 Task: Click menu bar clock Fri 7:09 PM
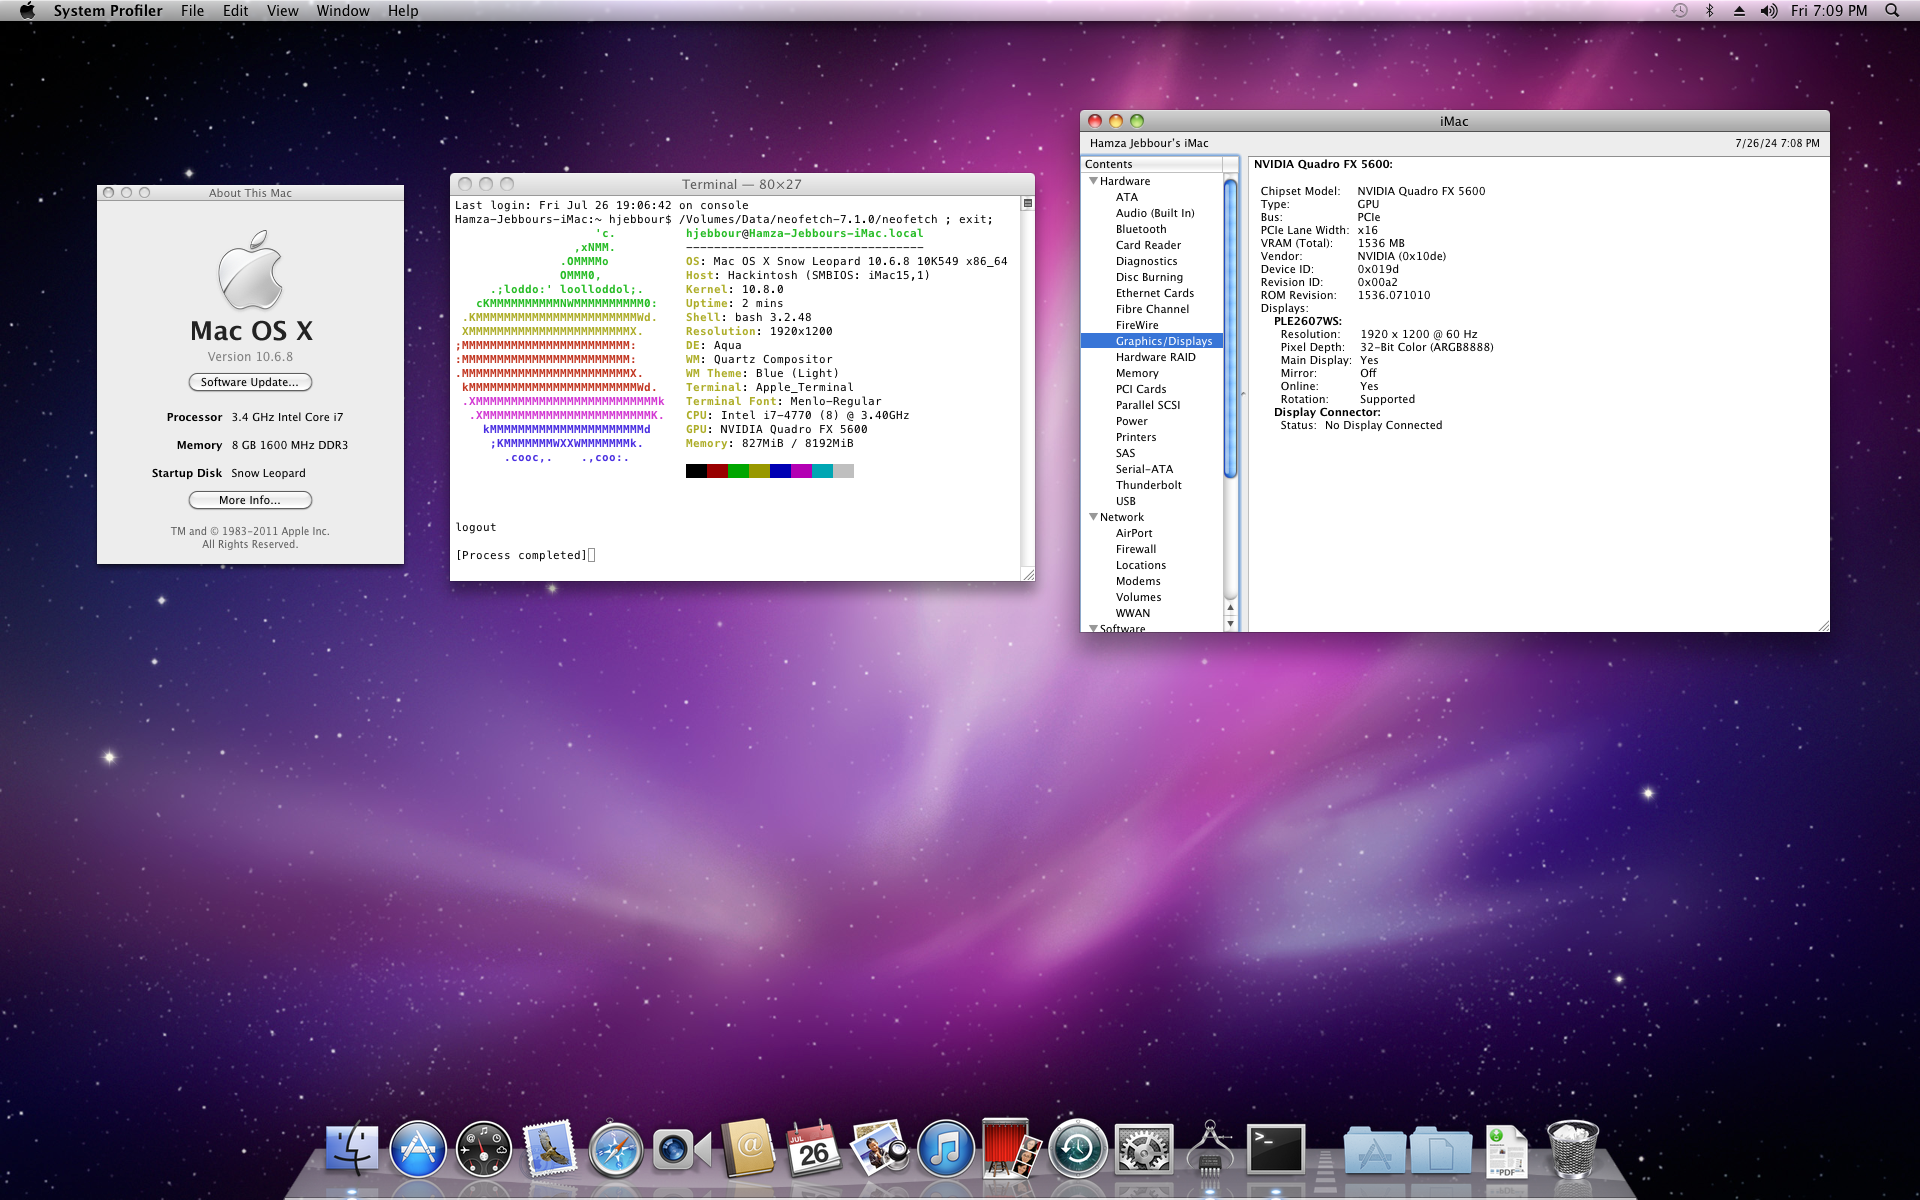1829,11
